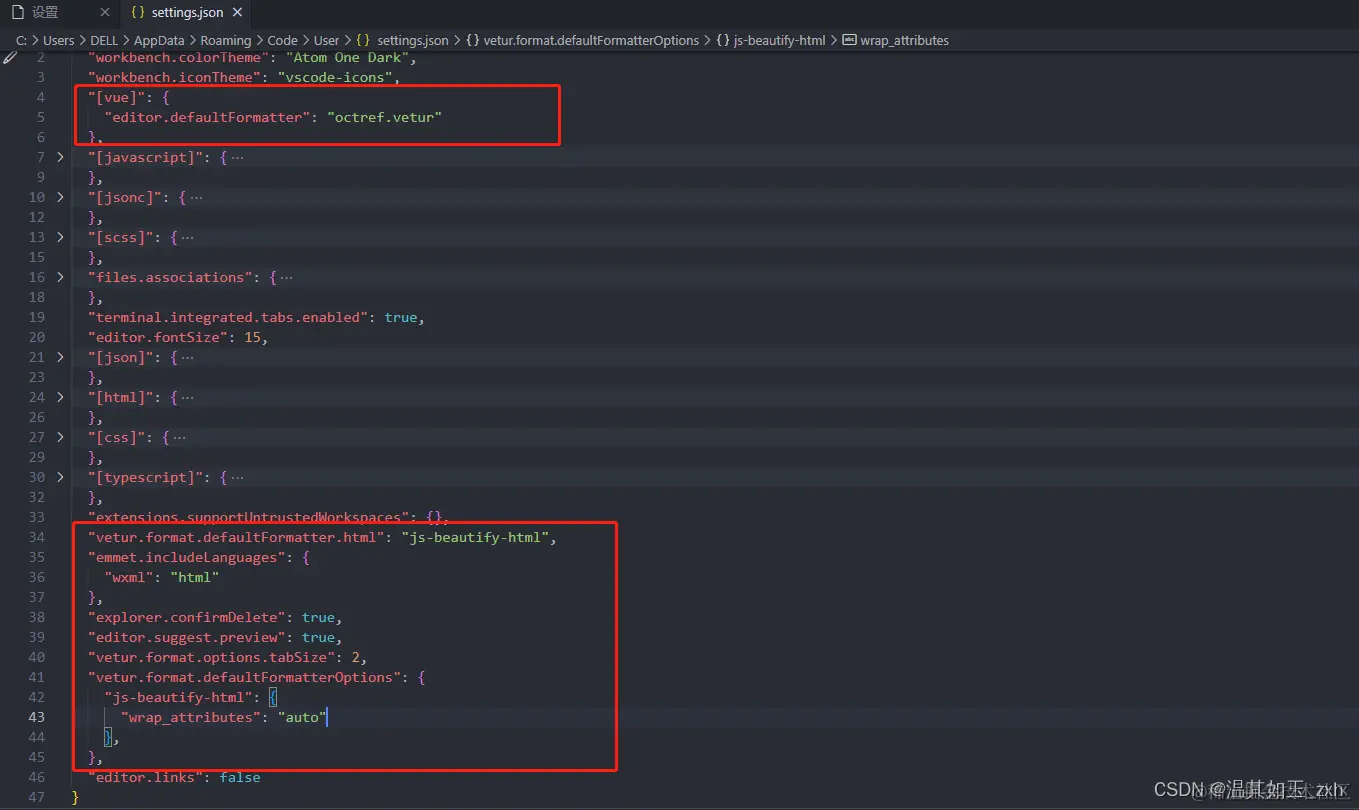Click the false value of editor.links
The image size is (1359, 810).
click(239, 777)
